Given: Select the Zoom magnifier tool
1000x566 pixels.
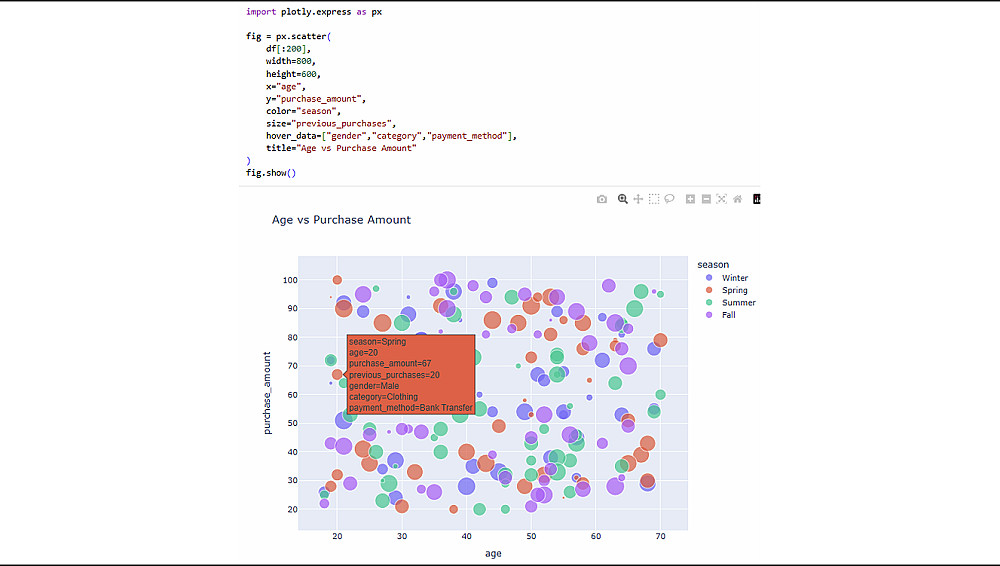Looking at the screenshot, I should 623,199.
